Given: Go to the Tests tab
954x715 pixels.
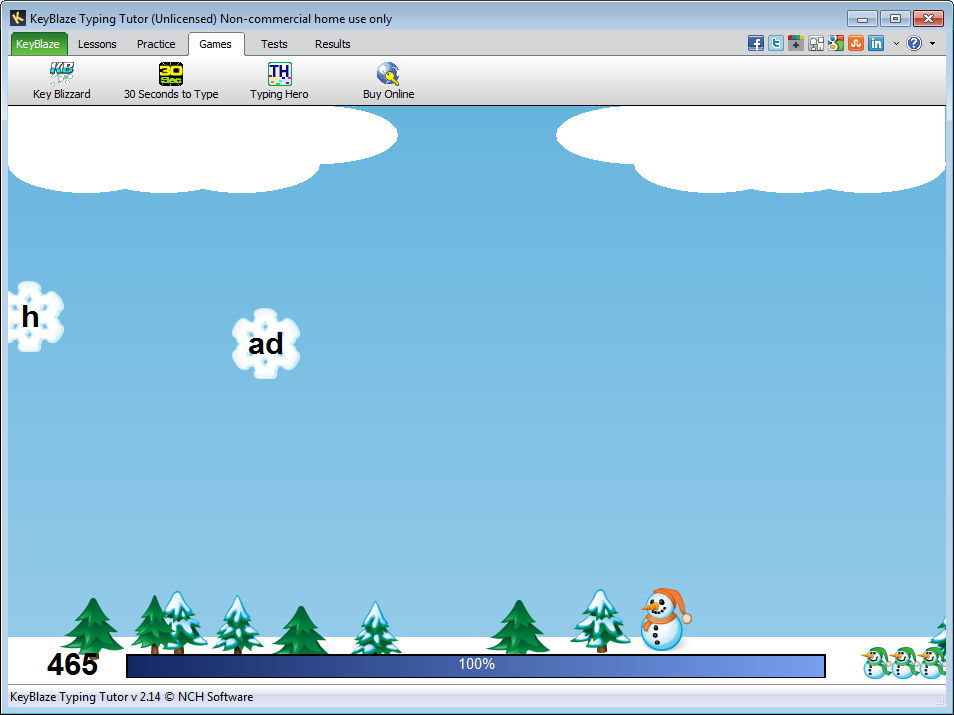Looking at the screenshot, I should (x=274, y=44).
